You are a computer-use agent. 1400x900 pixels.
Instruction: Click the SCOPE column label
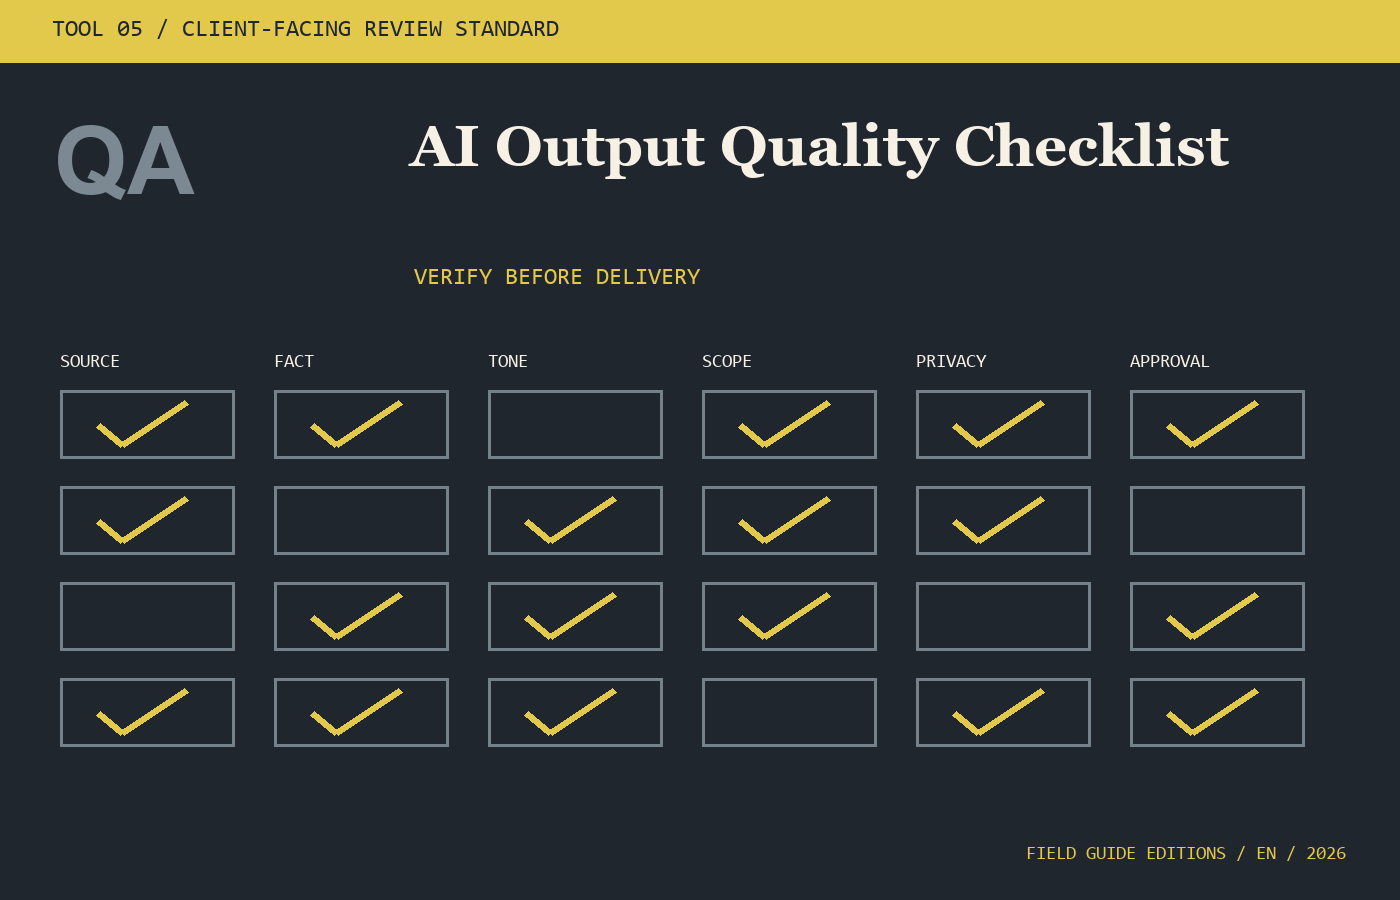[727, 361]
